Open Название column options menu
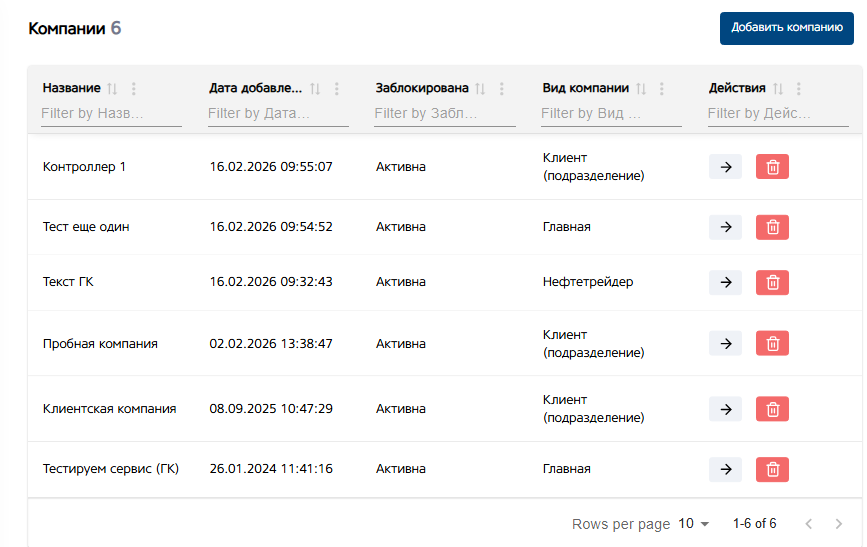This screenshot has width=867, height=547. [134, 88]
